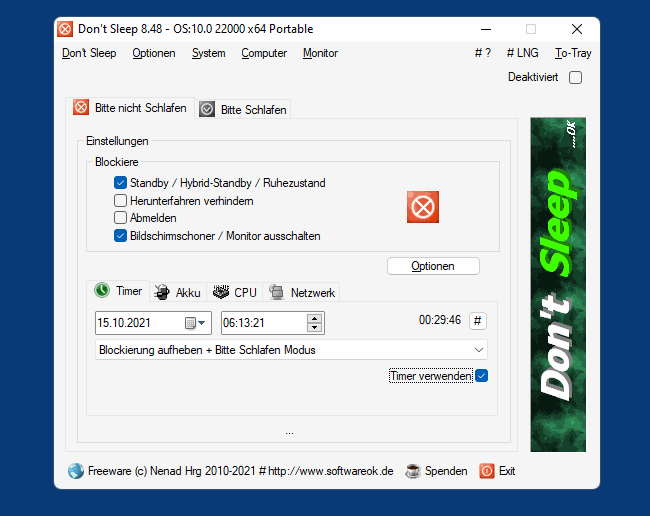This screenshot has width=650, height=516.
Task: Click the Don't Sleep title bar app icon
Action: coord(65,29)
